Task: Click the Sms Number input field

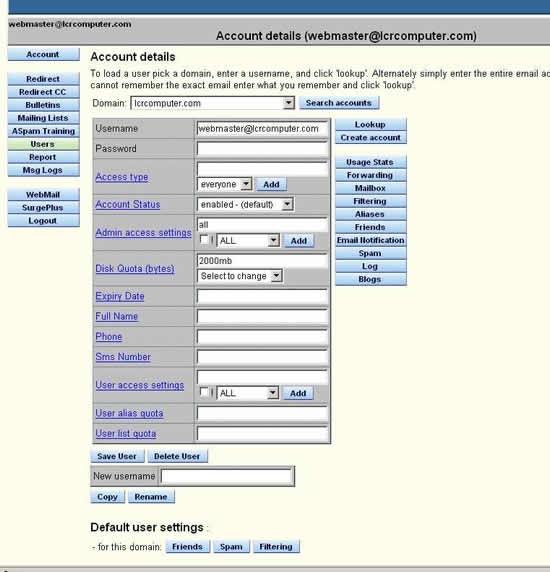Action: click(x=262, y=357)
